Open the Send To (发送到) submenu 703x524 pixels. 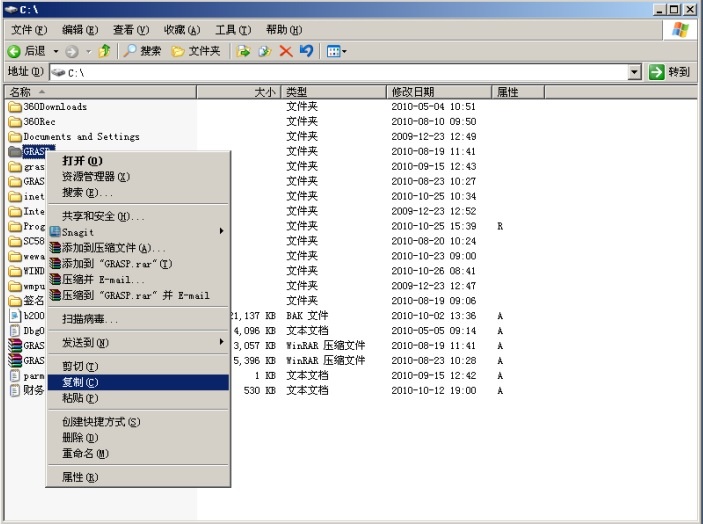point(85,343)
